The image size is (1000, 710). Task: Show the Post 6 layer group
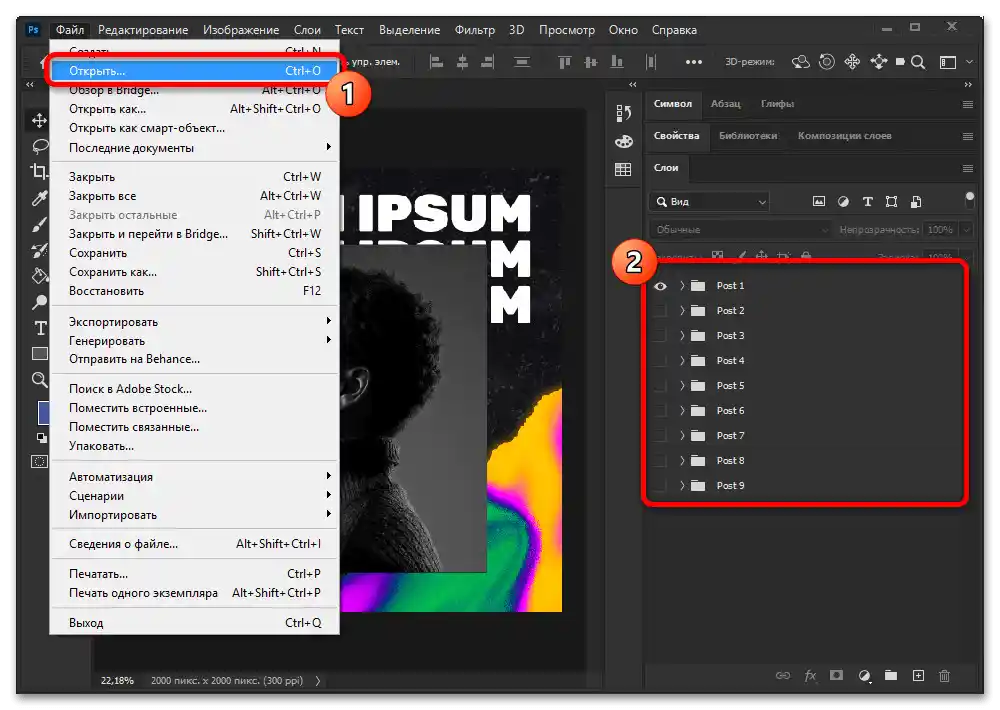[x=660, y=410]
